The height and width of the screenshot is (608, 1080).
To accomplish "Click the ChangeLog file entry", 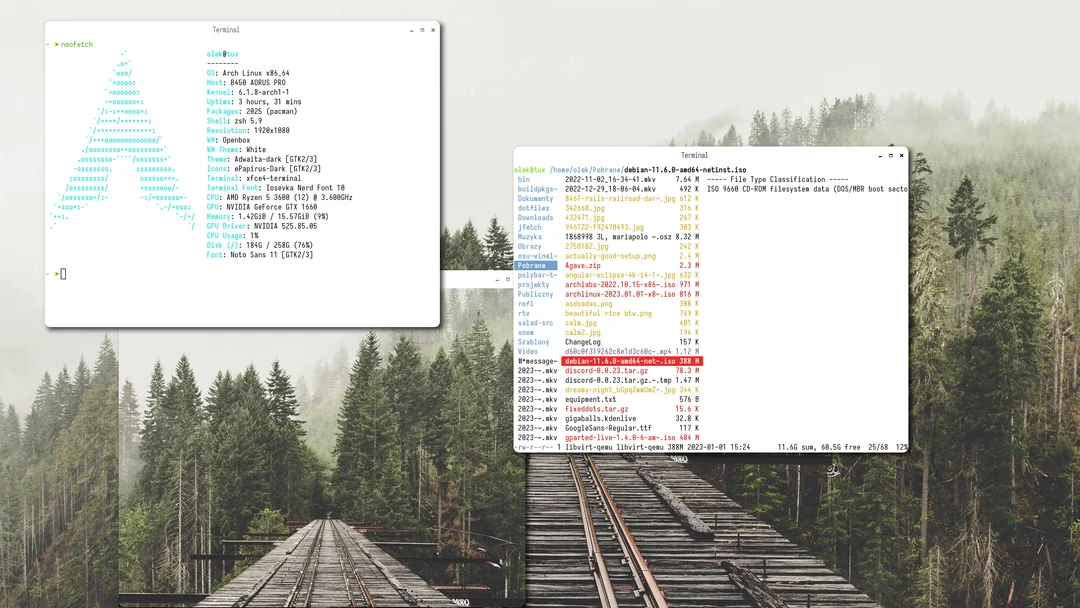I will [x=585, y=341].
